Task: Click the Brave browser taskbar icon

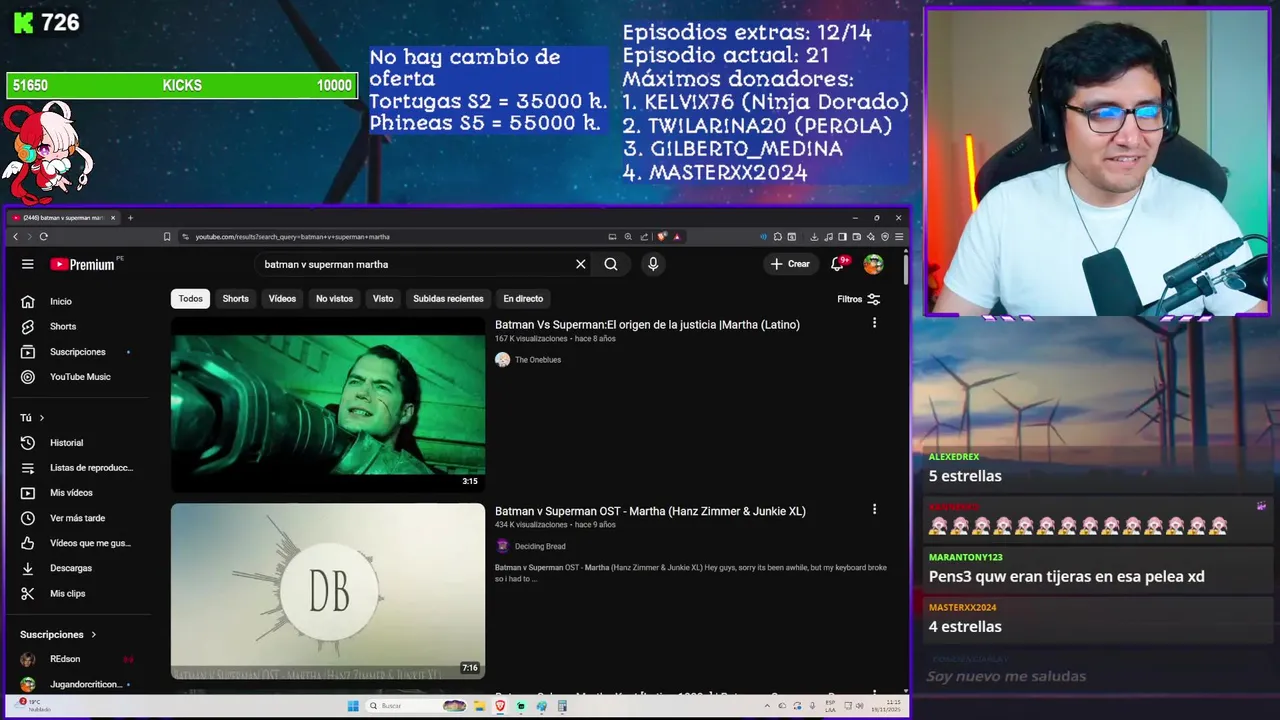Action: 500,706
